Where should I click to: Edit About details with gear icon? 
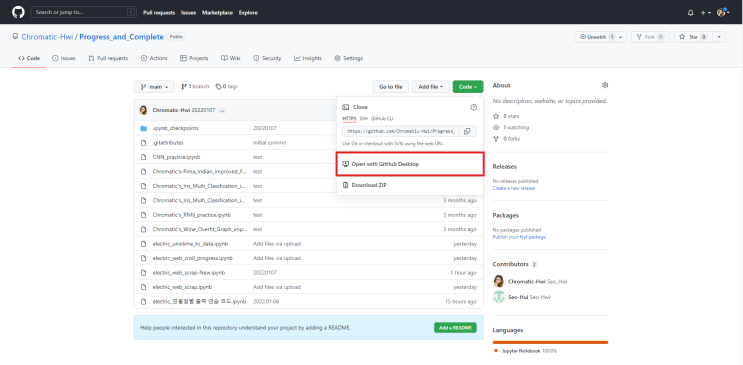(605, 85)
